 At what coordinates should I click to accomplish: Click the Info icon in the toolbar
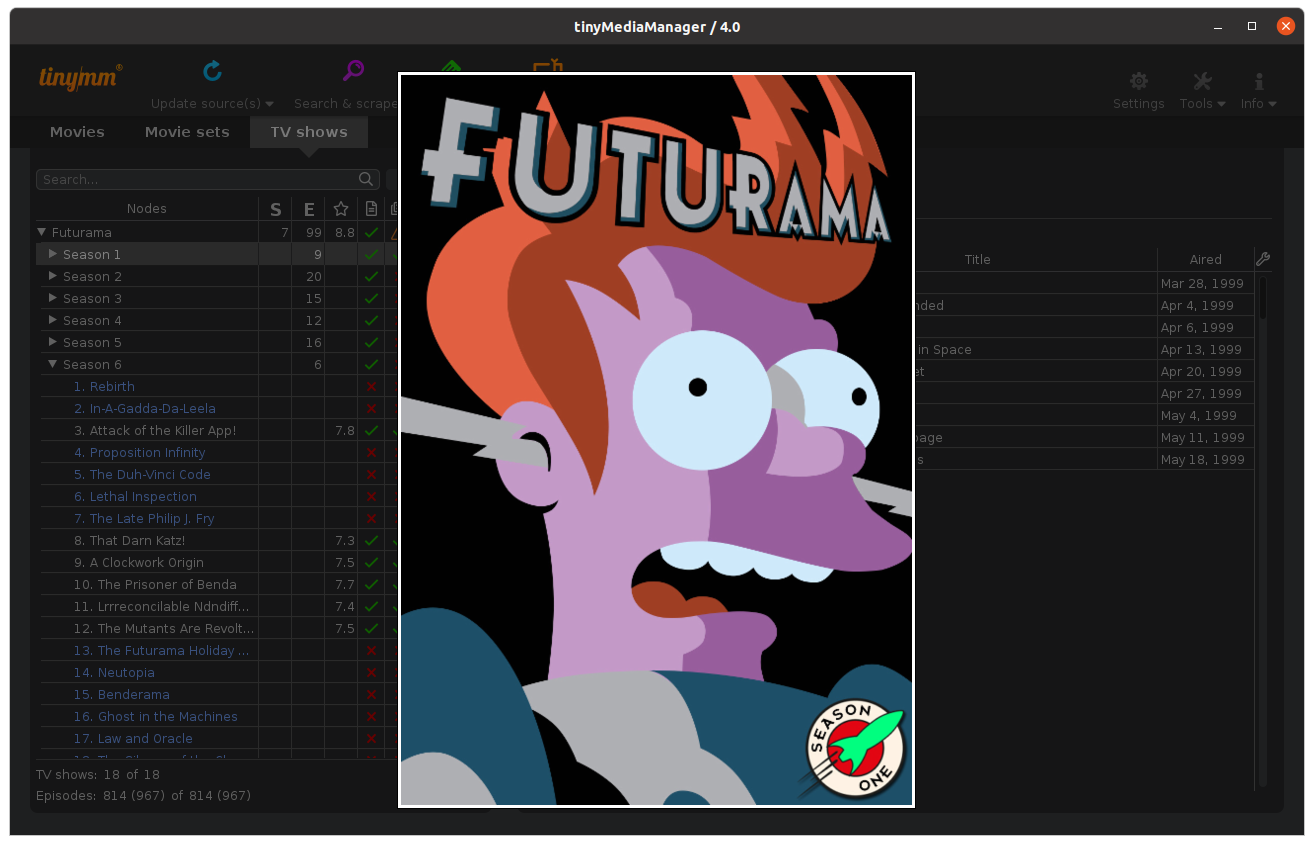1258,81
